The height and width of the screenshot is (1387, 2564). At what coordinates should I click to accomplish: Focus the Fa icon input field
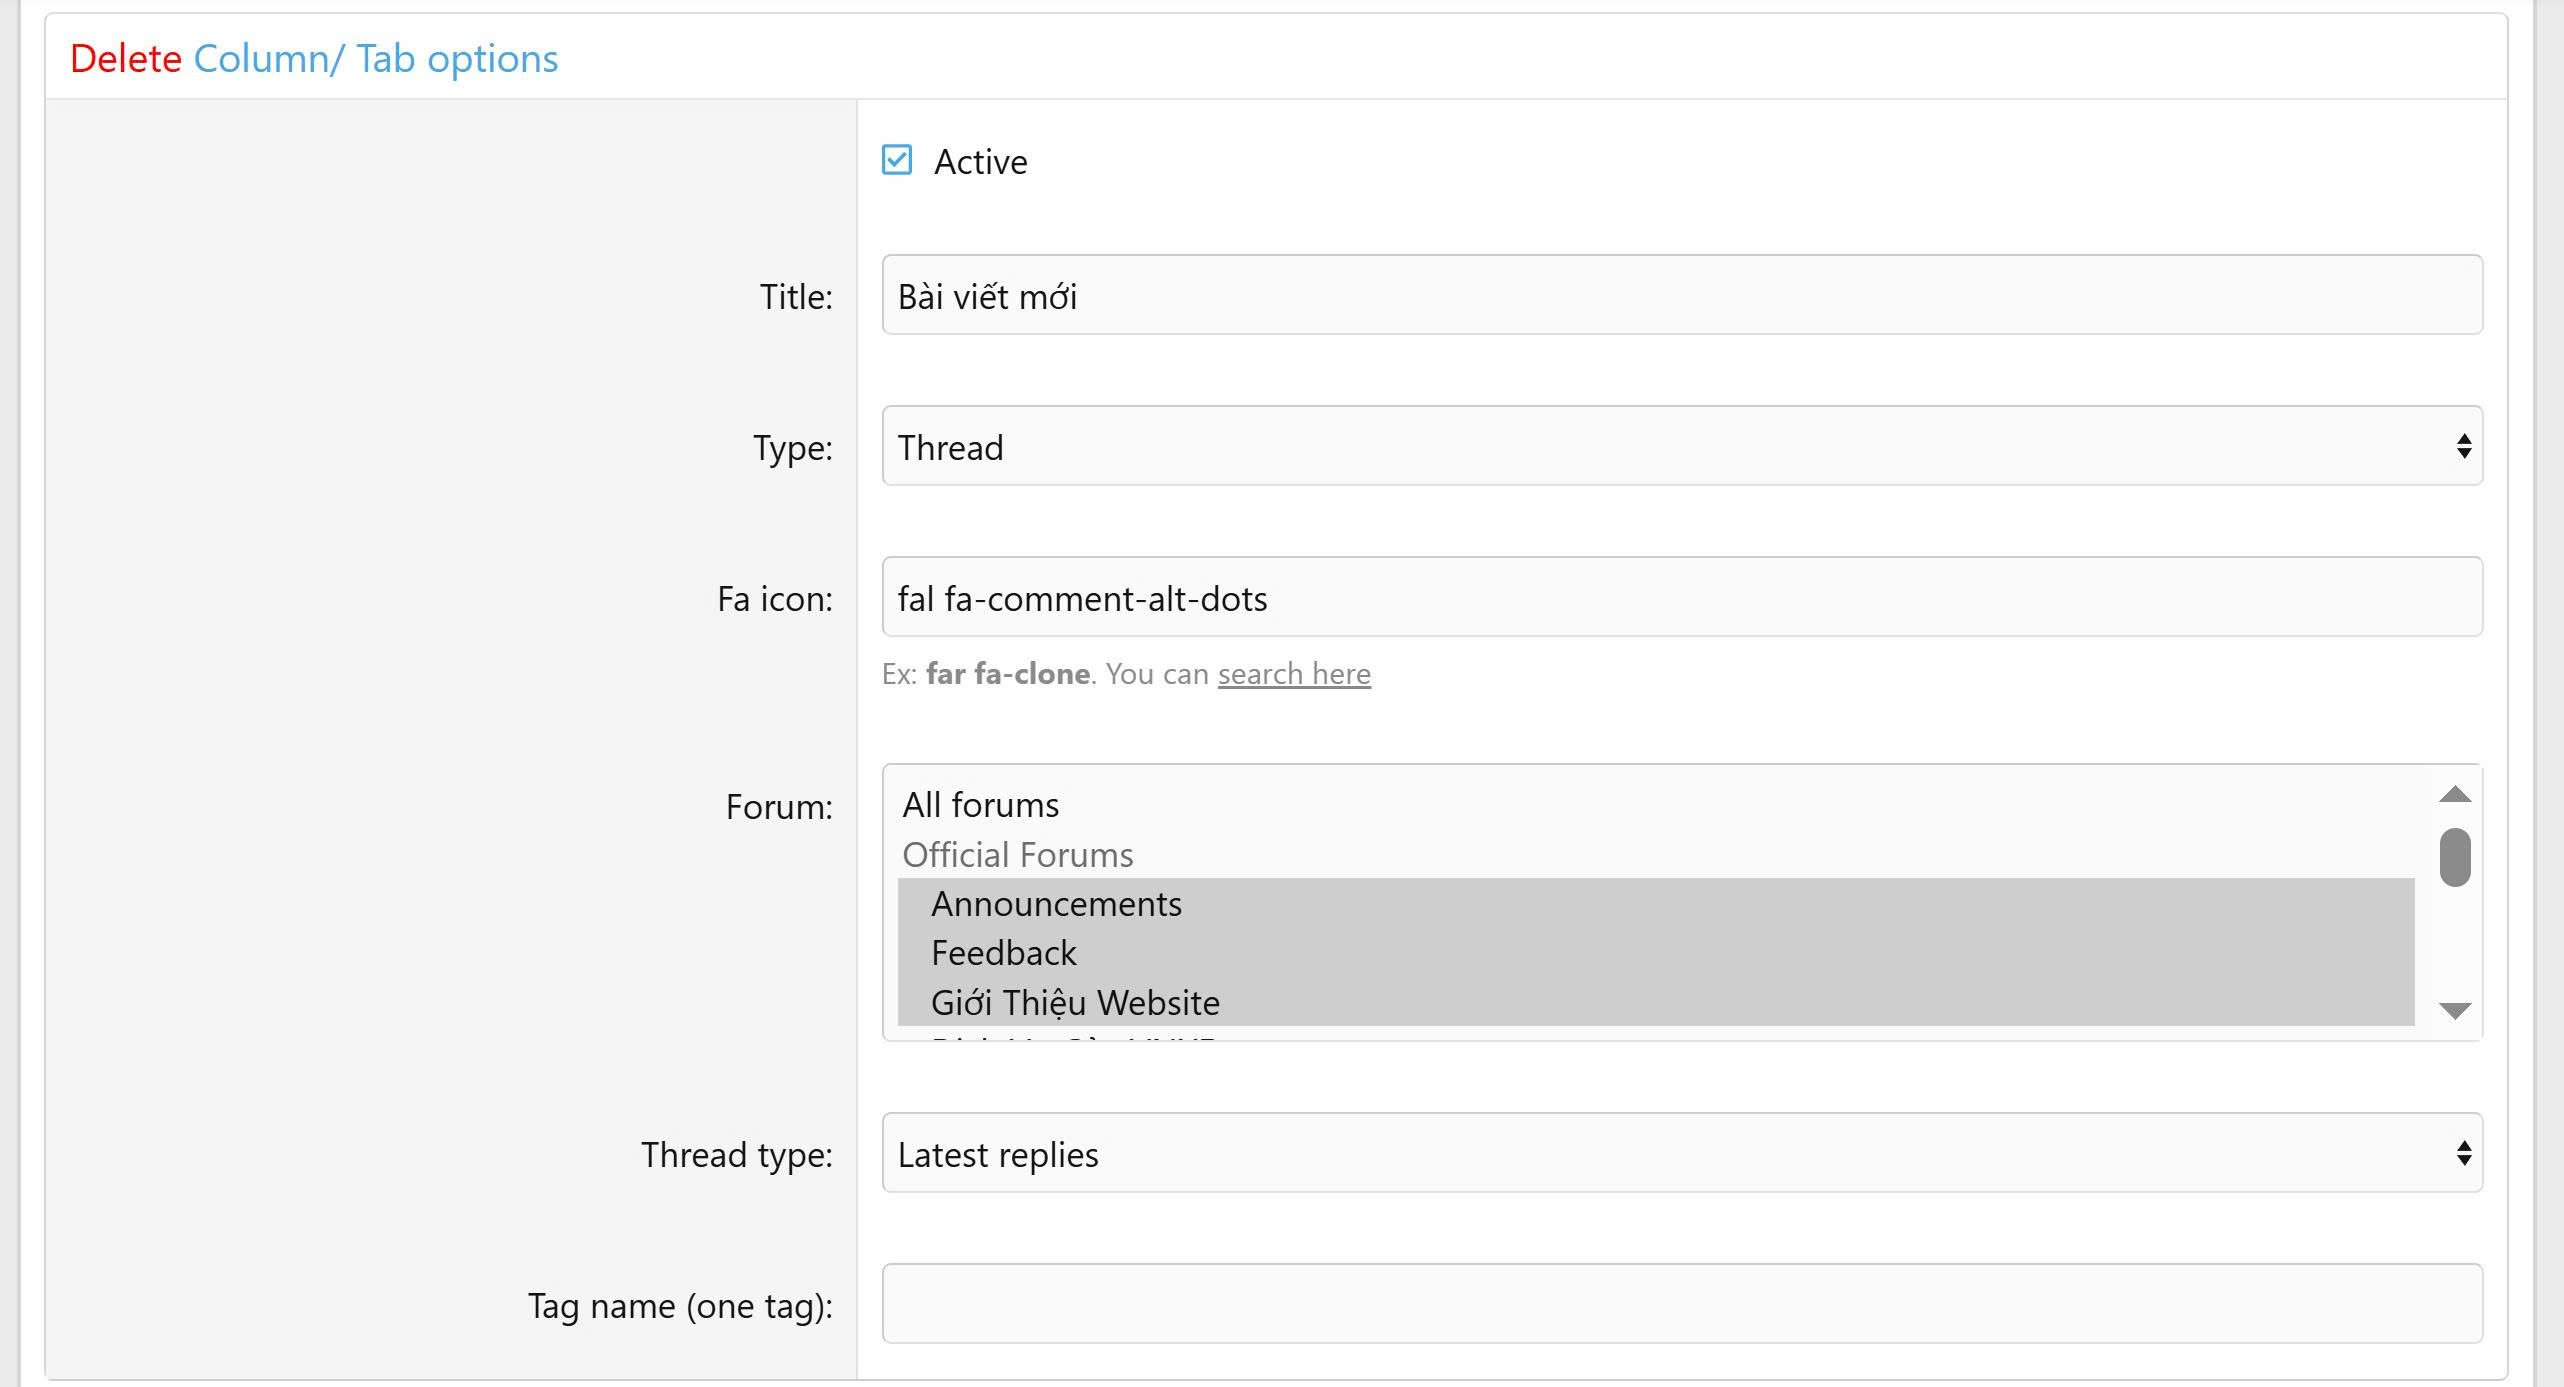(1680, 598)
